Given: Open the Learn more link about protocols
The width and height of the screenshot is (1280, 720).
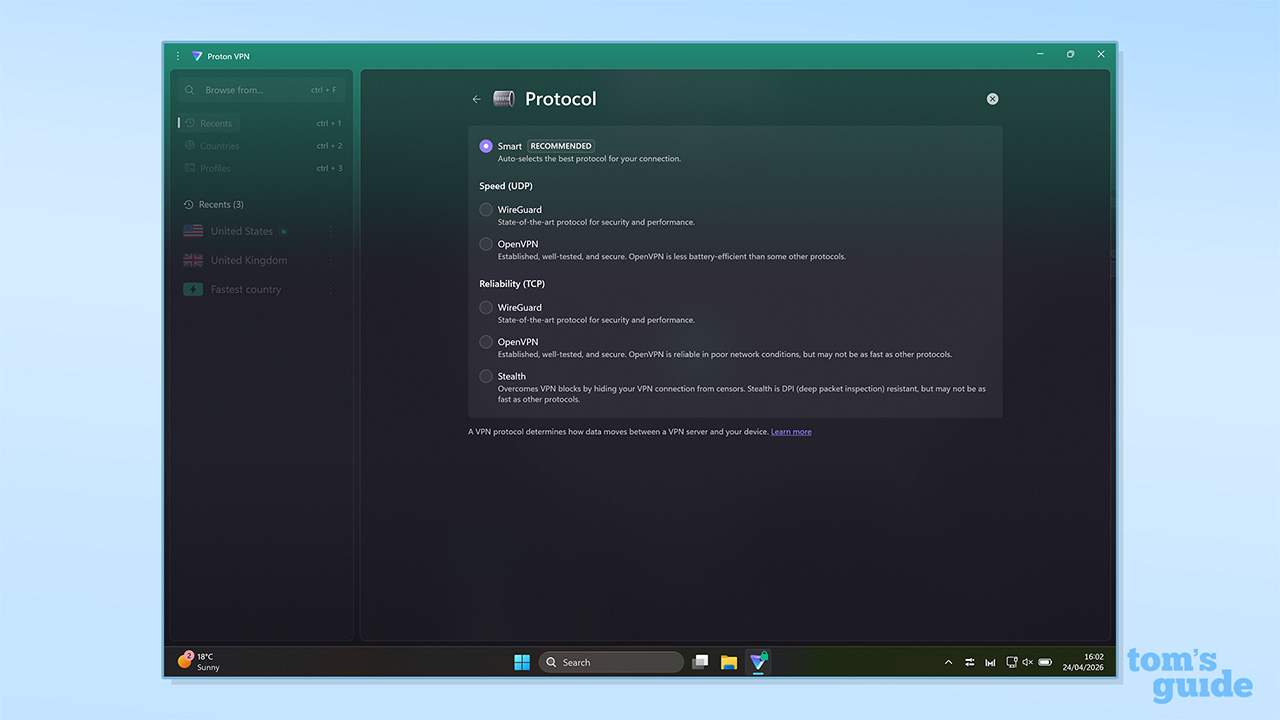Looking at the screenshot, I should point(791,432).
